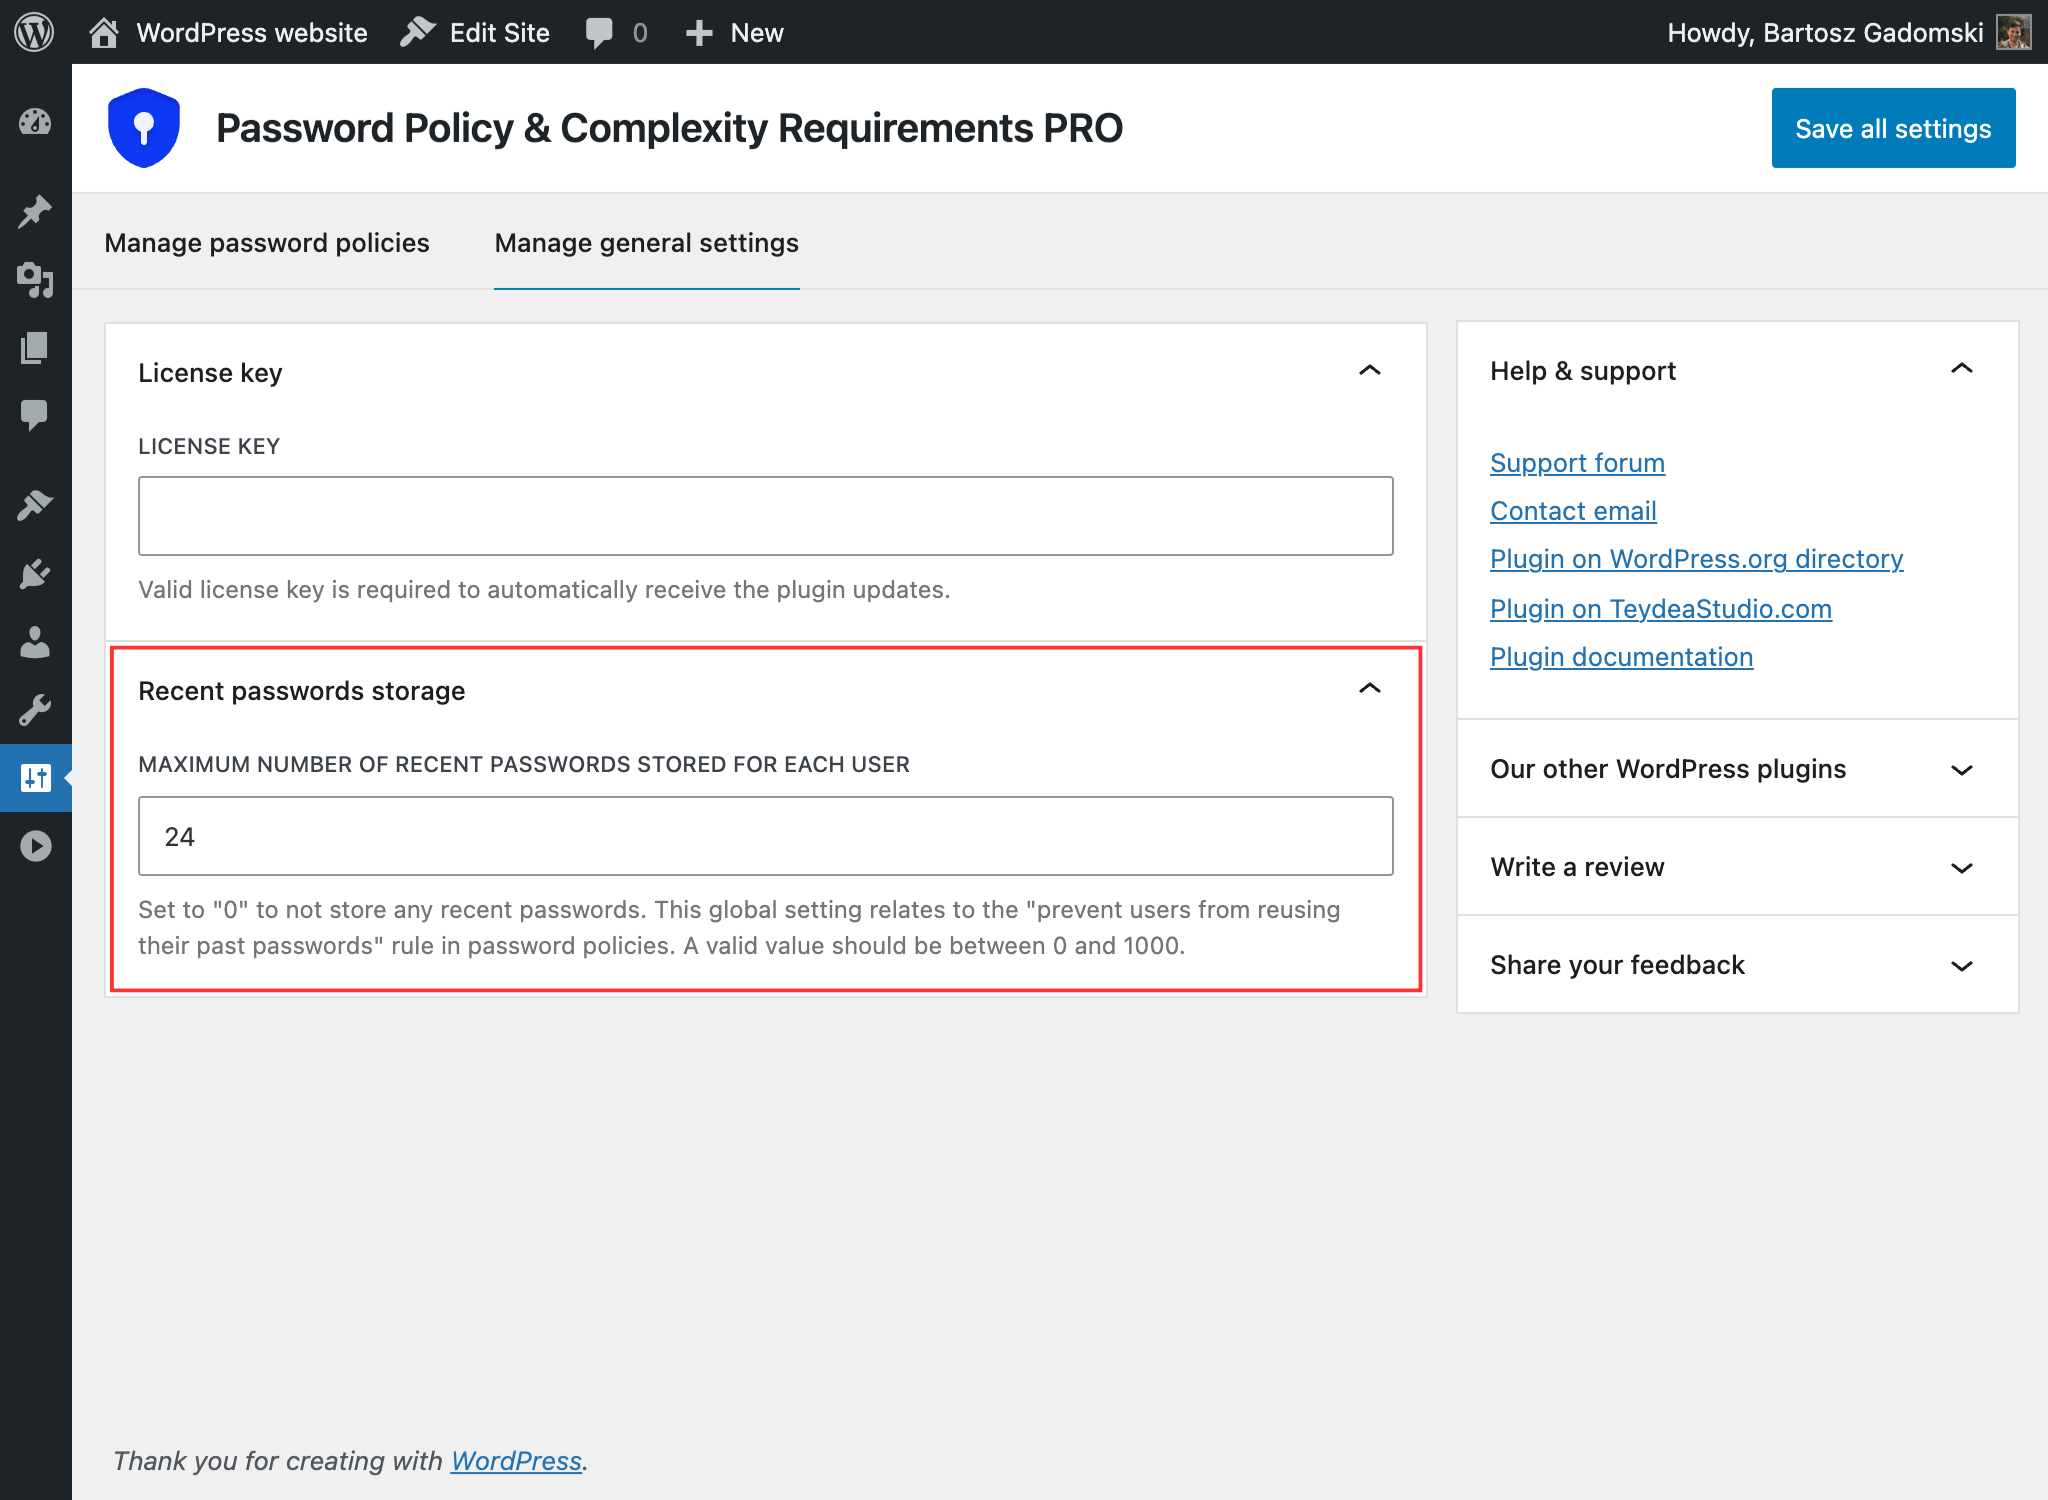
Task: Open the WordPress logo menu
Action: coord(34,32)
